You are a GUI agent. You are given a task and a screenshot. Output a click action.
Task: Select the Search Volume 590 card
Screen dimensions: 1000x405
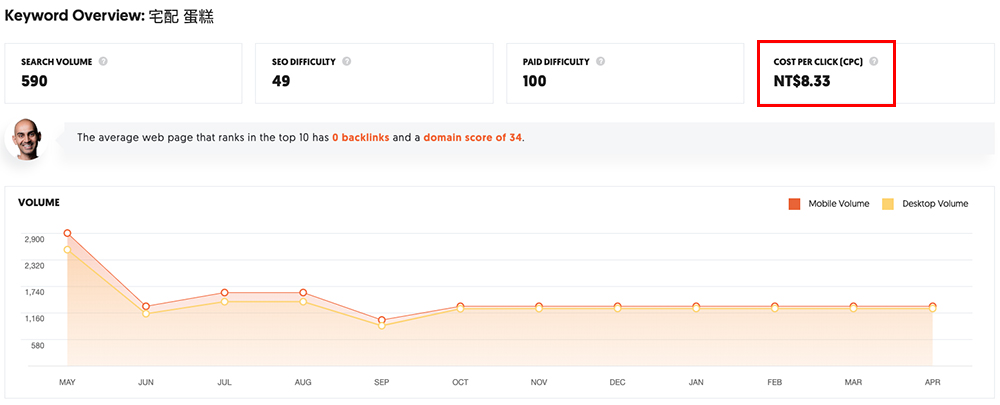124,73
